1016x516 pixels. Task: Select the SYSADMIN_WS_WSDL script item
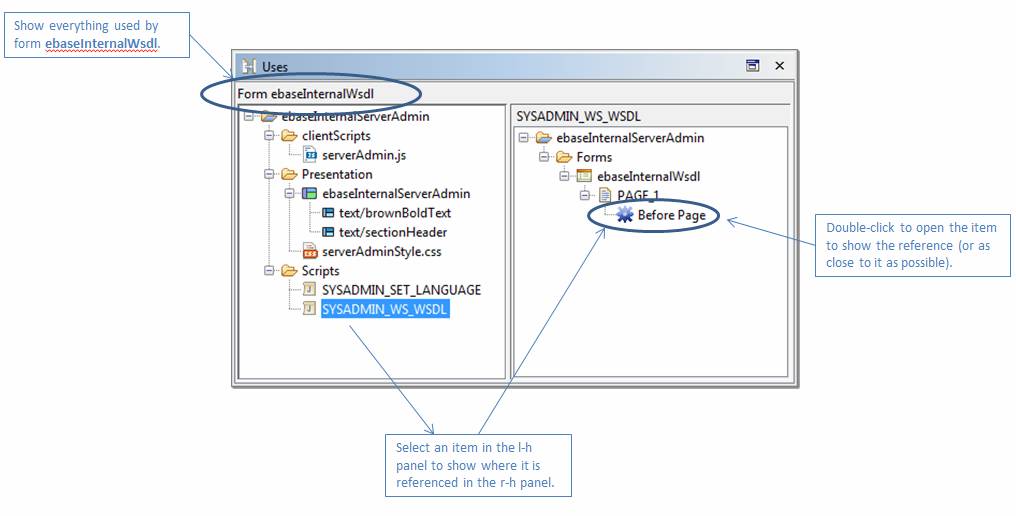pos(385,310)
